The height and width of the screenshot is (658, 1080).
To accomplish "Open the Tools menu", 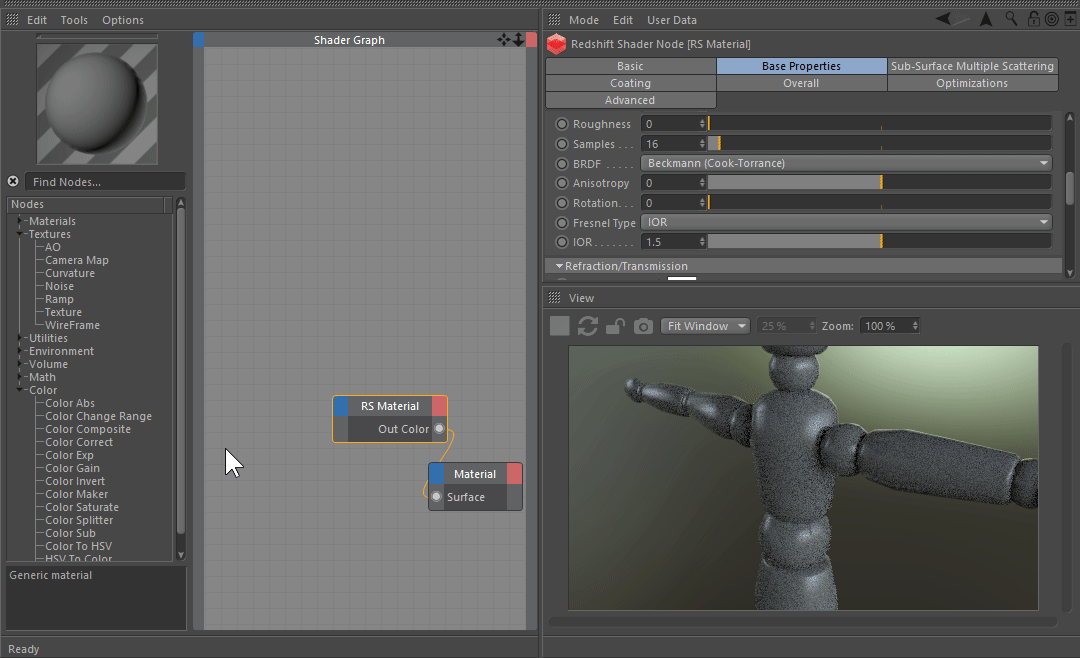I will (x=74, y=20).
